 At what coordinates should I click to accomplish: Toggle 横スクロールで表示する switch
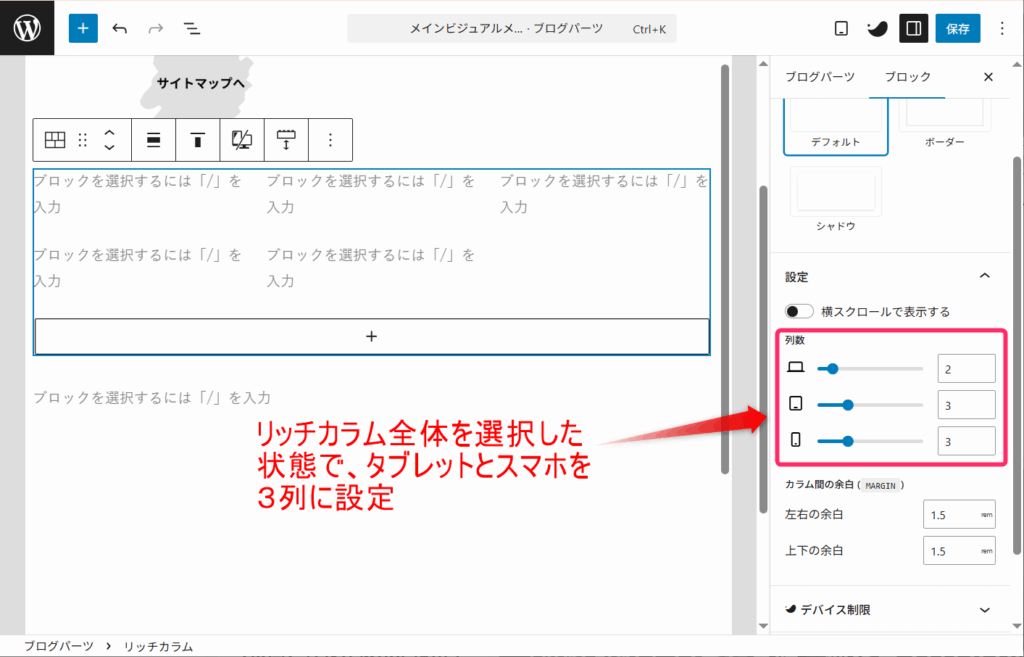point(799,312)
